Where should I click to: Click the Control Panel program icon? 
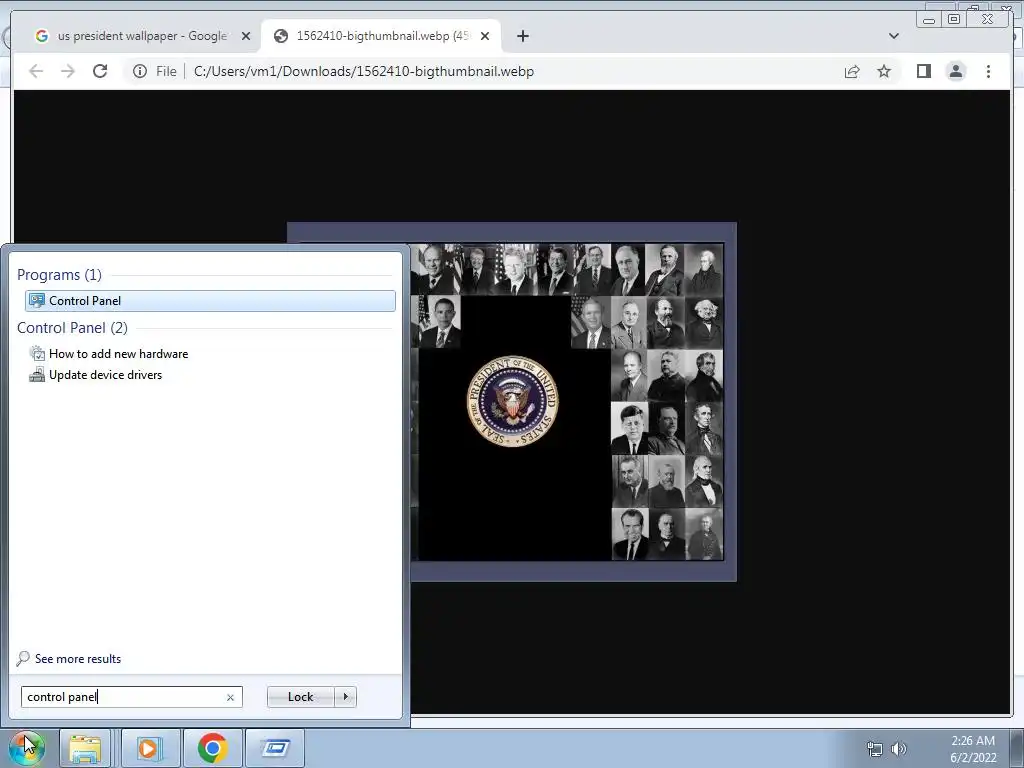click(x=37, y=300)
